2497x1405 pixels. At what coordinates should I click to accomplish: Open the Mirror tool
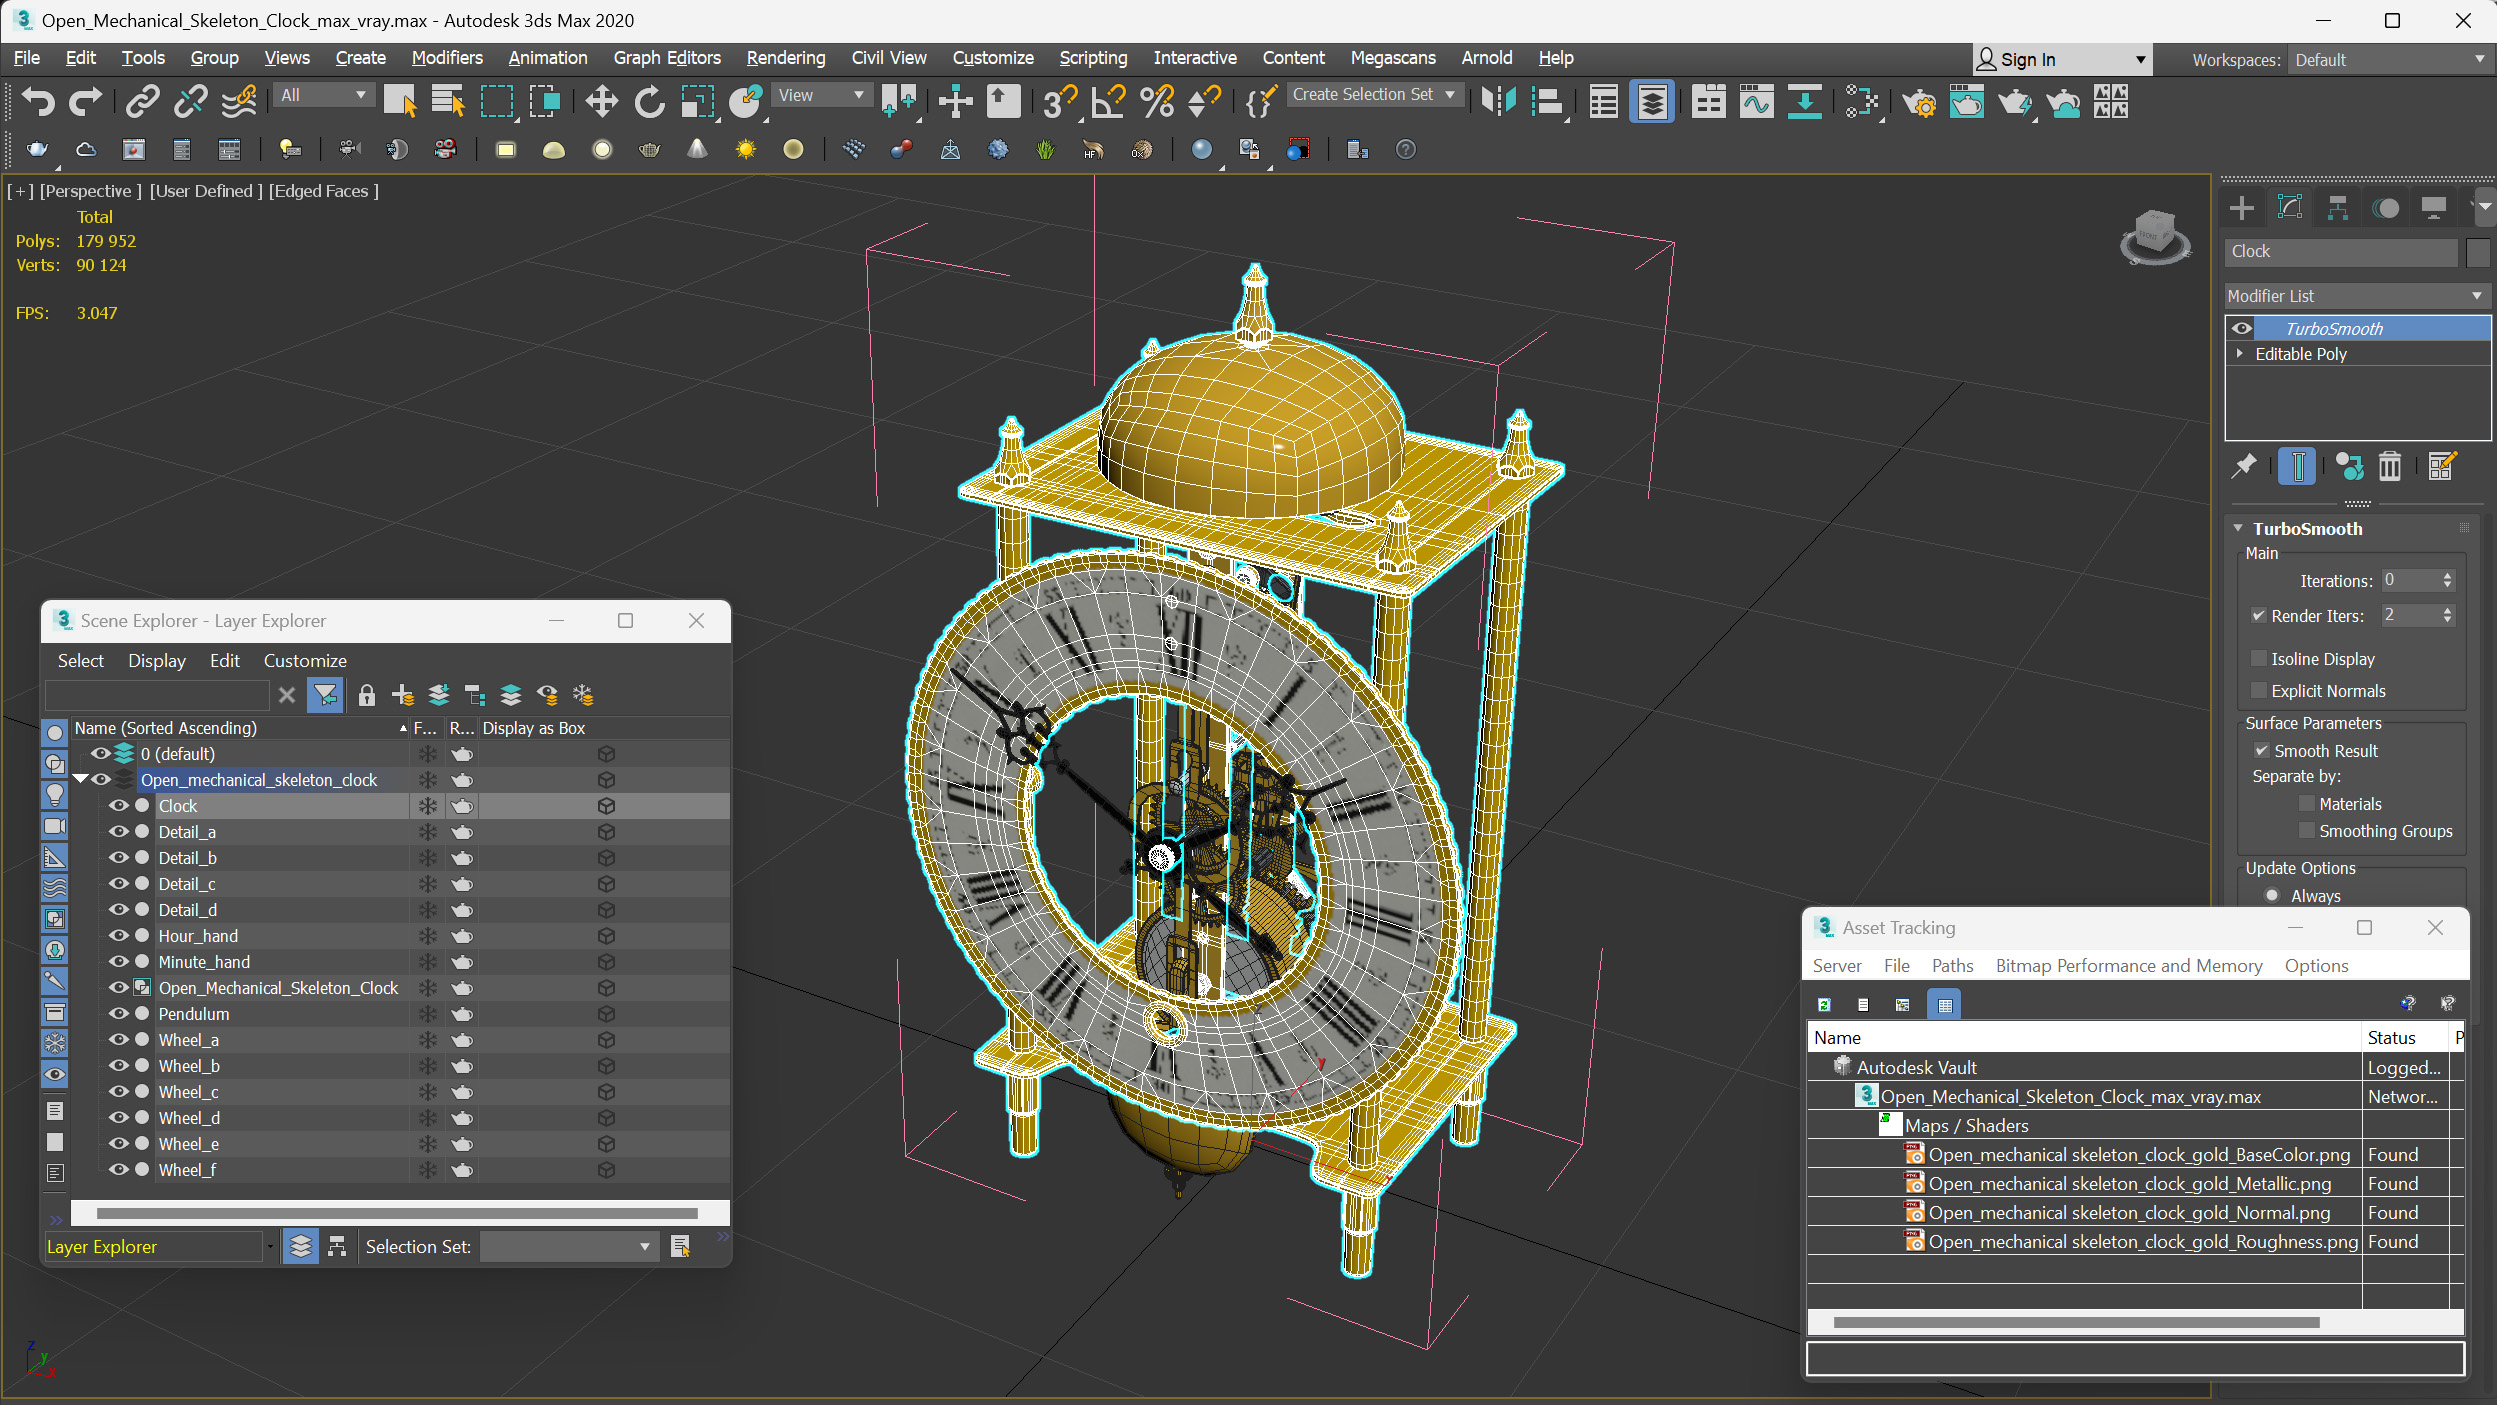pyautogui.click(x=1498, y=101)
